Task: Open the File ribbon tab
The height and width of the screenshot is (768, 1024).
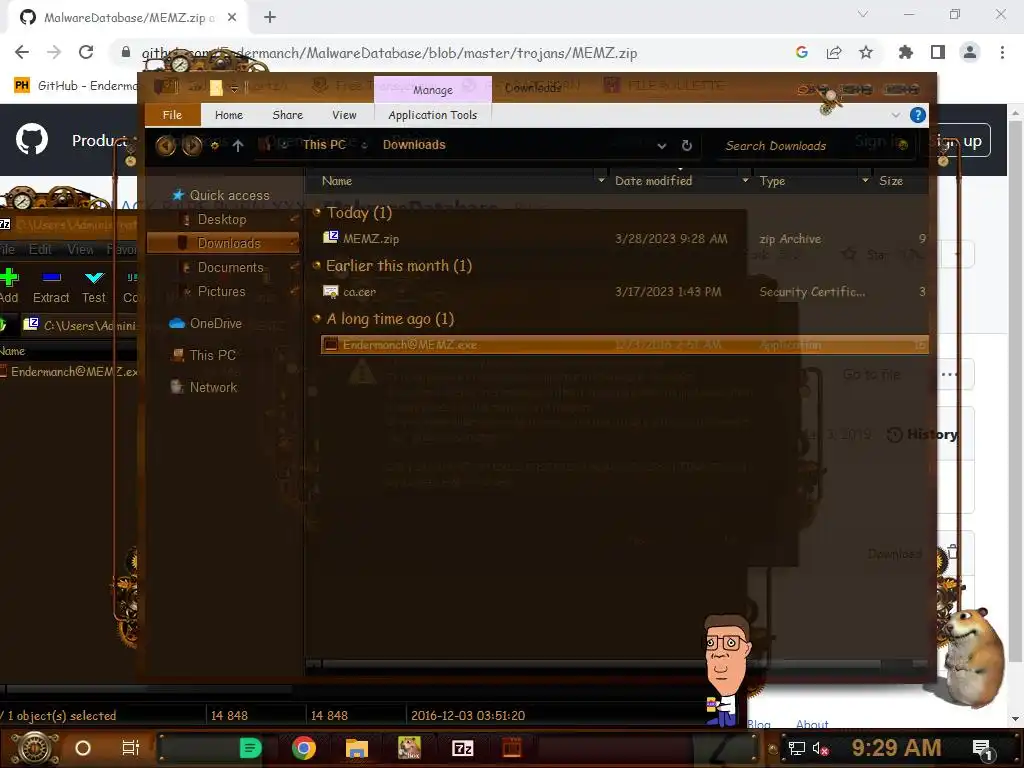Action: pyautogui.click(x=172, y=115)
